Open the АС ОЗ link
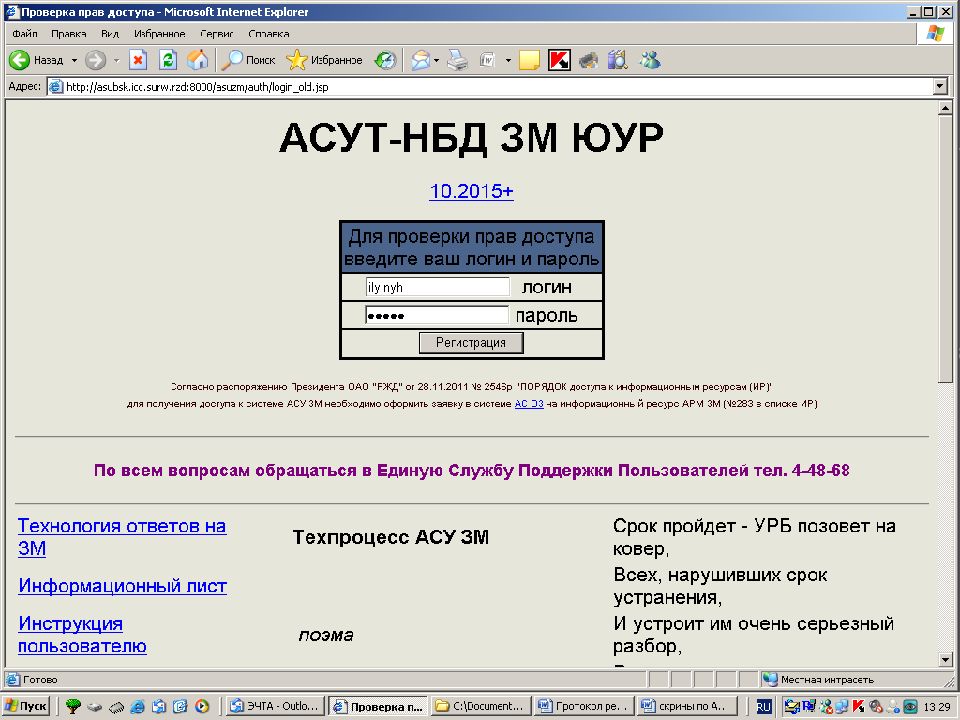Viewport: 960px width, 720px height. [529, 403]
